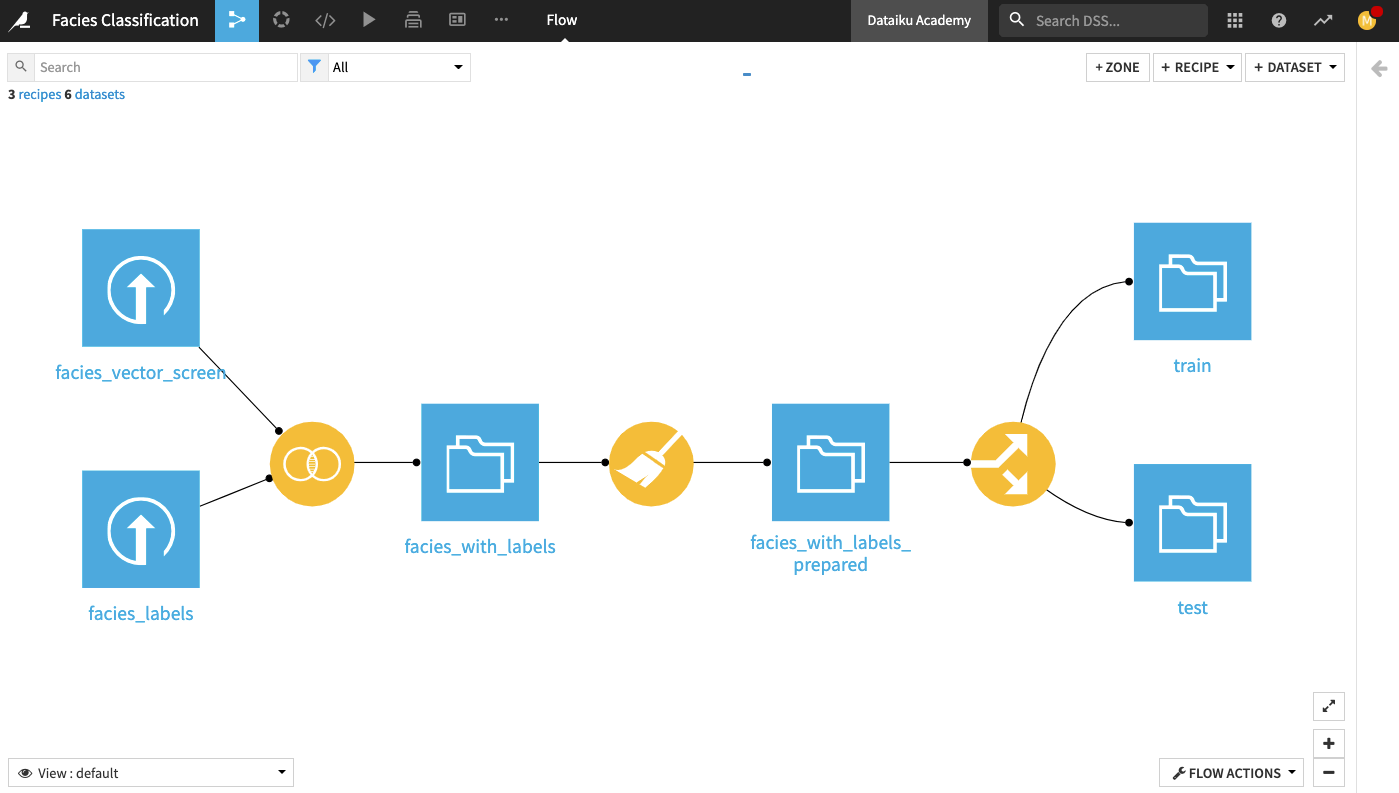The width and height of the screenshot is (1399, 793).
Task: Click the + ZONE button
Action: tap(1117, 67)
